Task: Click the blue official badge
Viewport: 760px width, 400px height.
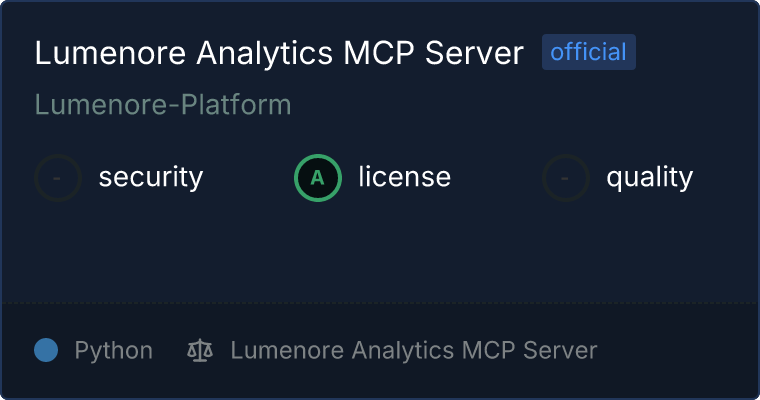Action: [588, 52]
